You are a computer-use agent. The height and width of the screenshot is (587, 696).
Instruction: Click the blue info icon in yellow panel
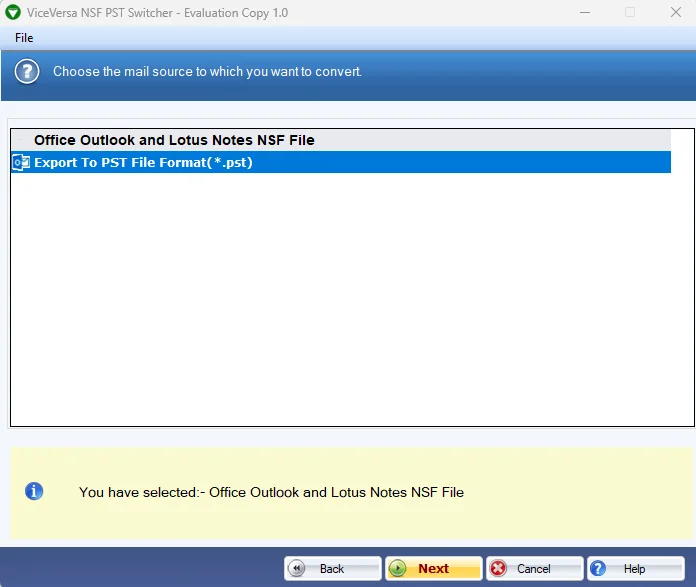34,492
